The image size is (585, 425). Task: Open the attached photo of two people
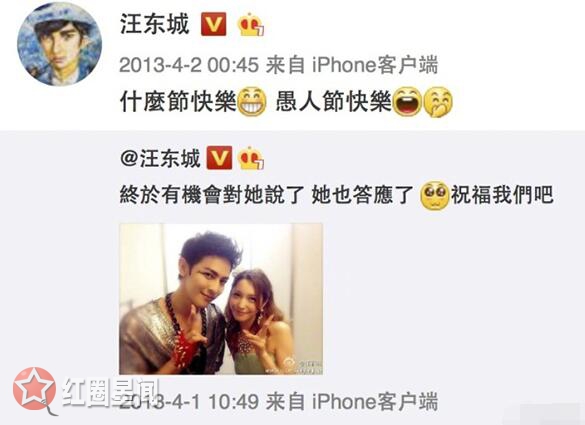click(221, 299)
